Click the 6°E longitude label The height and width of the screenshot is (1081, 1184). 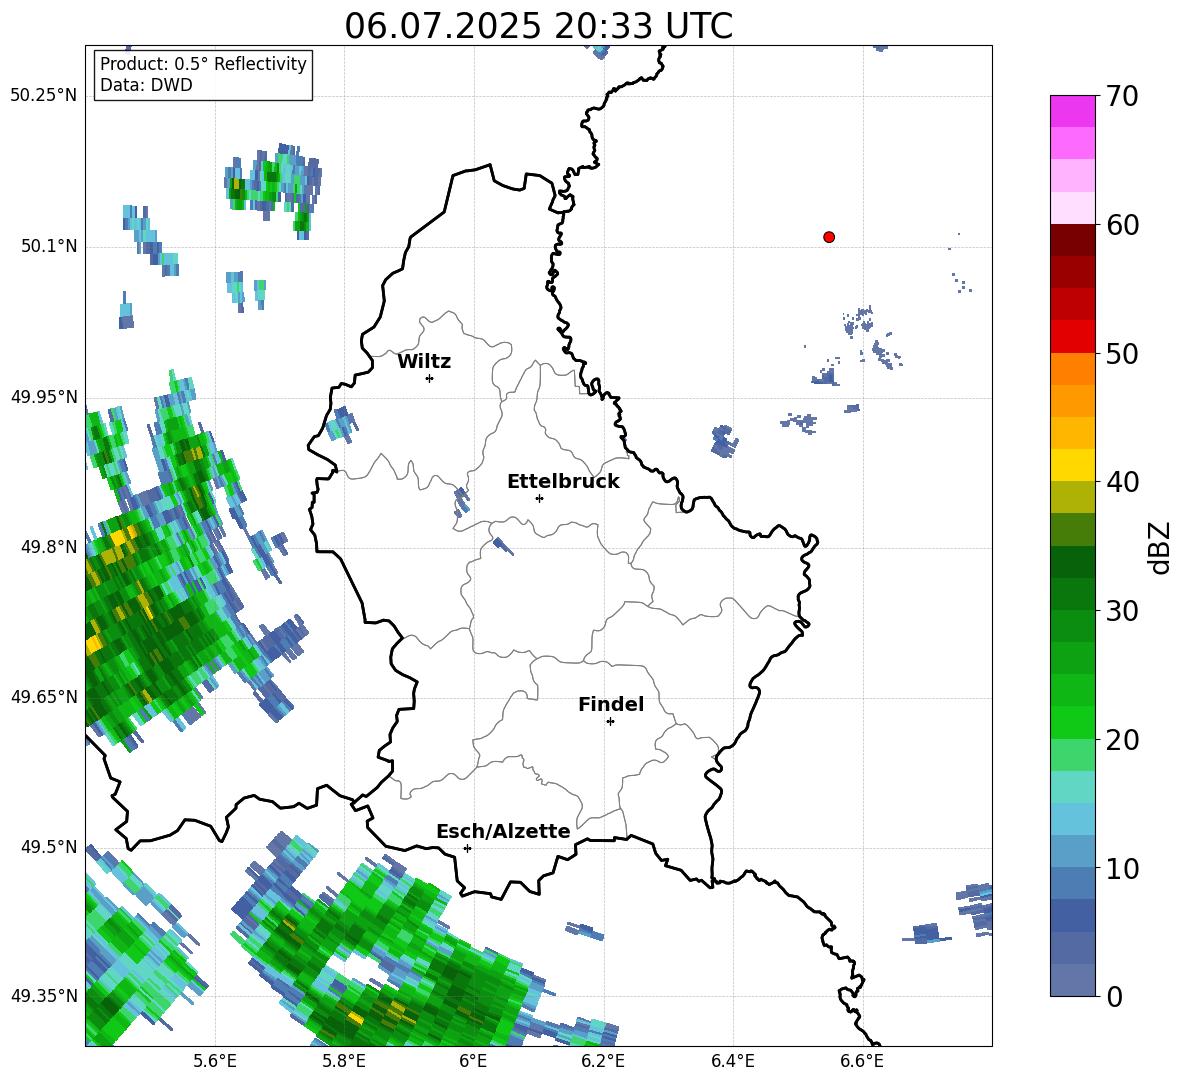(x=473, y=1061)
